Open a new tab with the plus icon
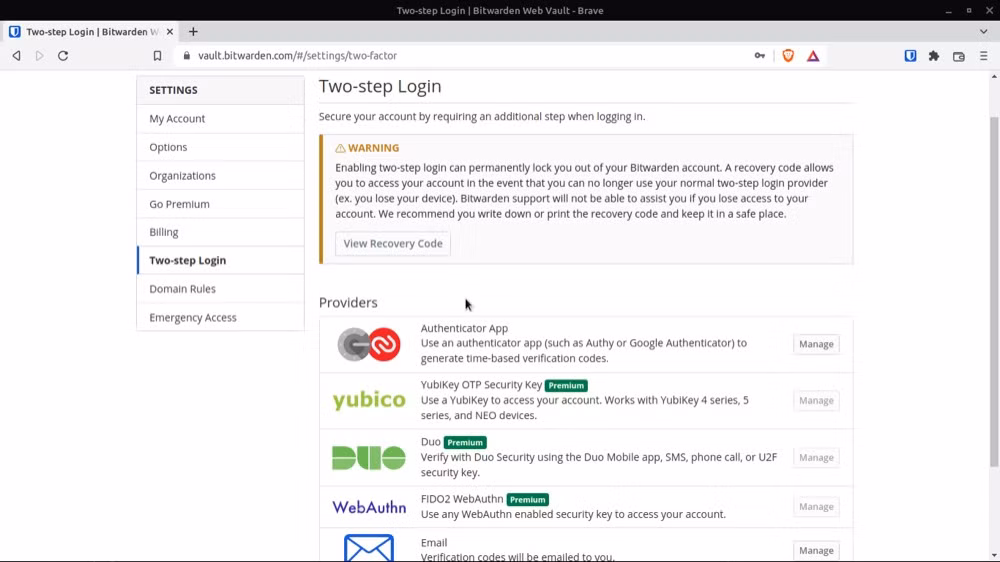Viewport: 1000px width, 562px height. (193, 32)
